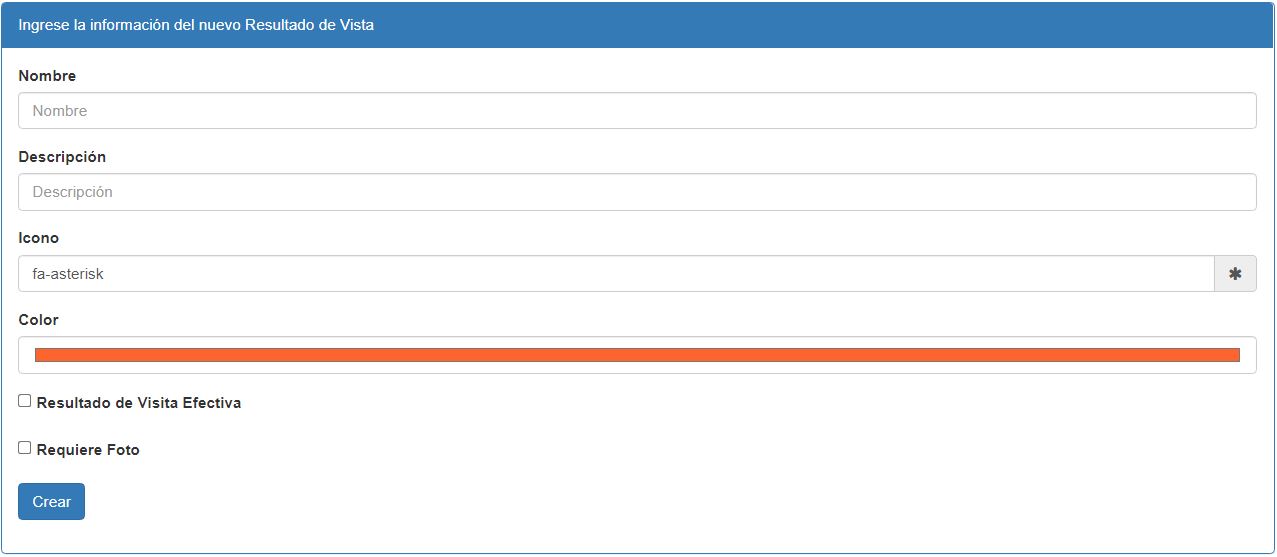Image resolution: width=1277 pixels, height=557 pixels.
Task: Click the panel heading title text
Action: 196,25
